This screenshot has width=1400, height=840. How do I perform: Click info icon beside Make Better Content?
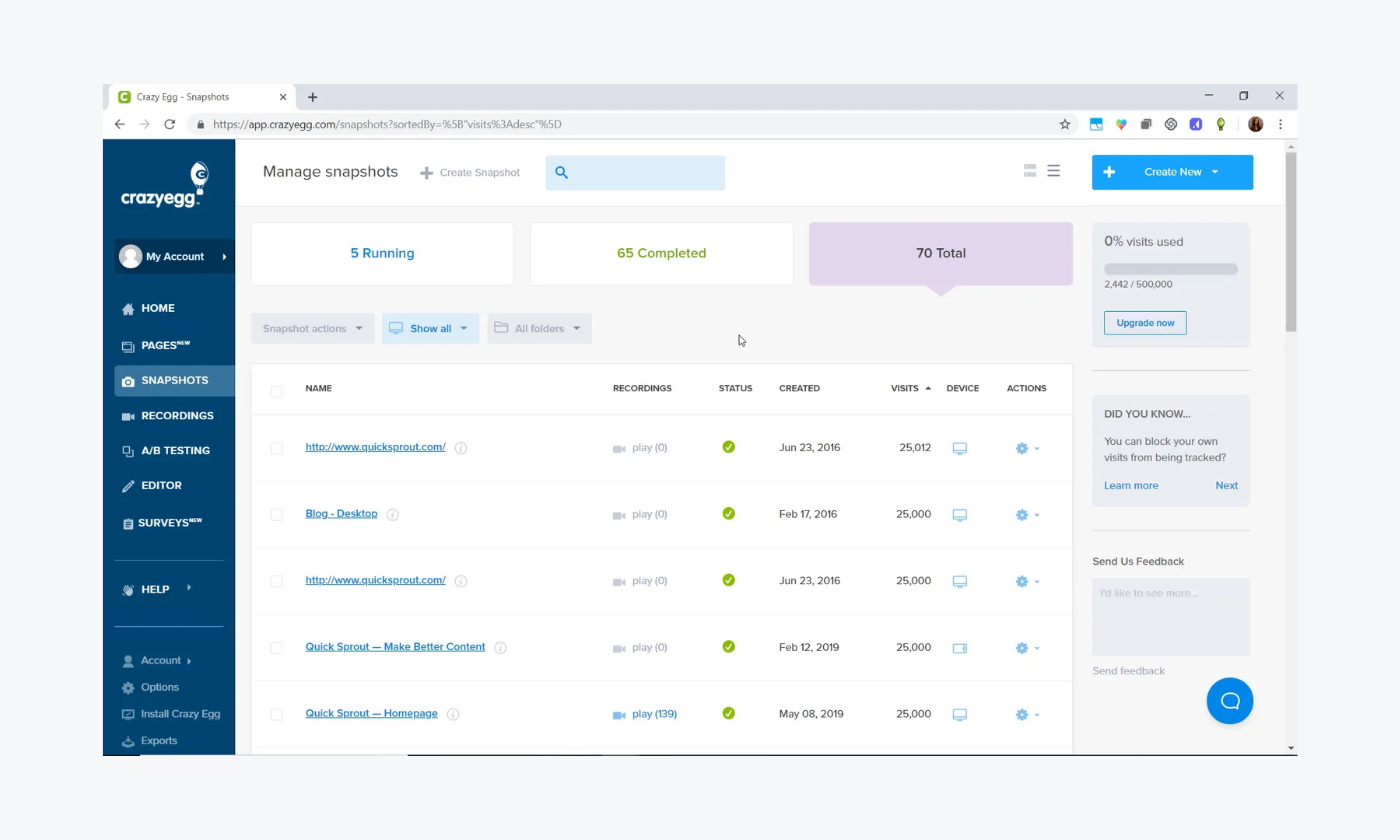point(501,648)
